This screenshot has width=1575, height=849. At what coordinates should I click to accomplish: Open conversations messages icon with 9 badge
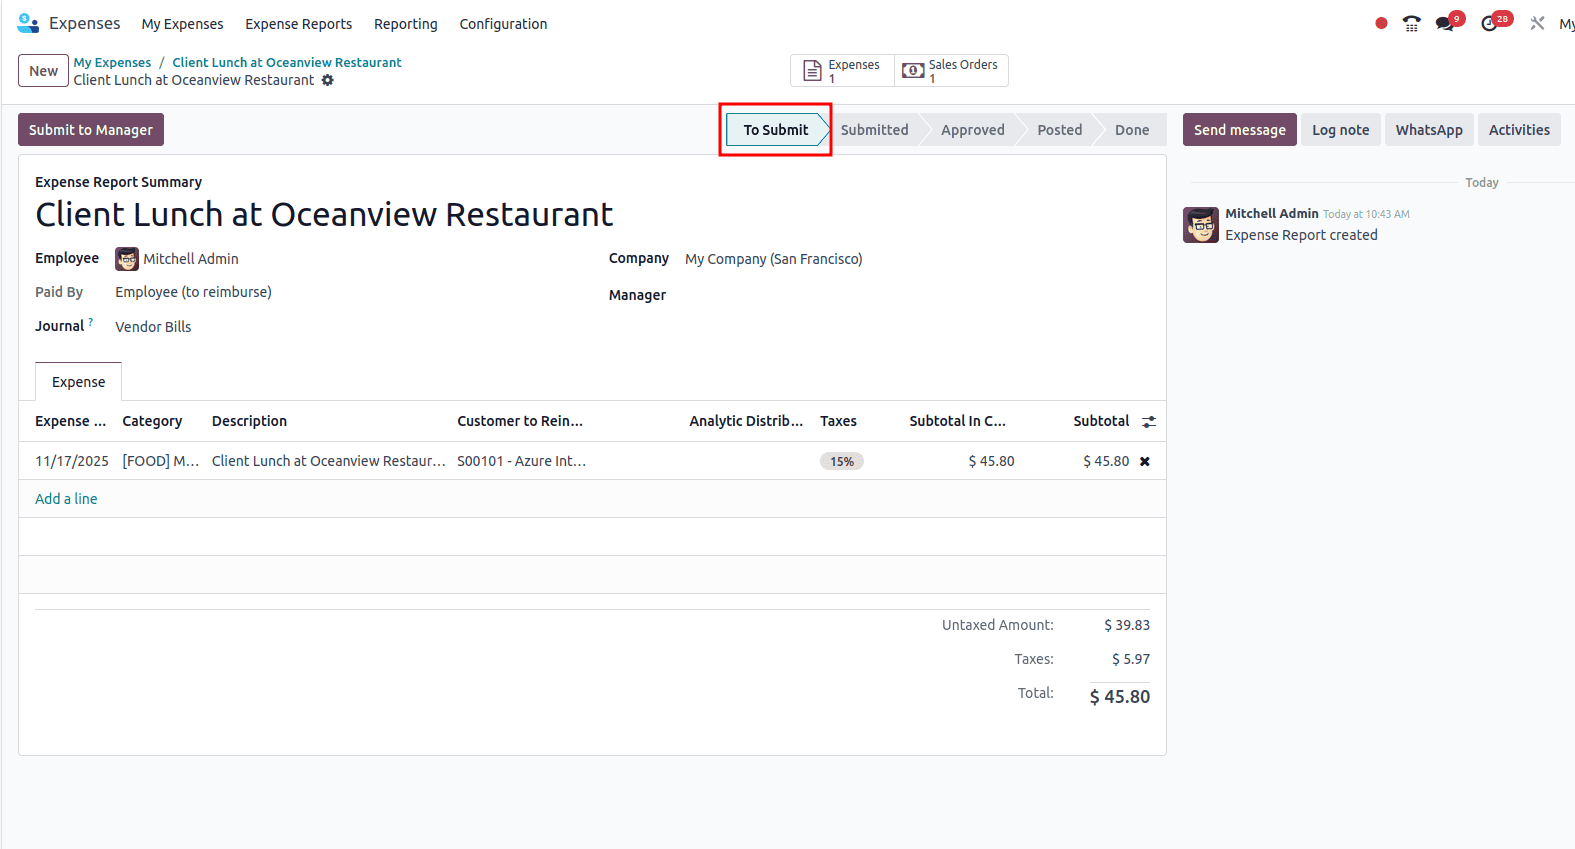[1447, 23]
